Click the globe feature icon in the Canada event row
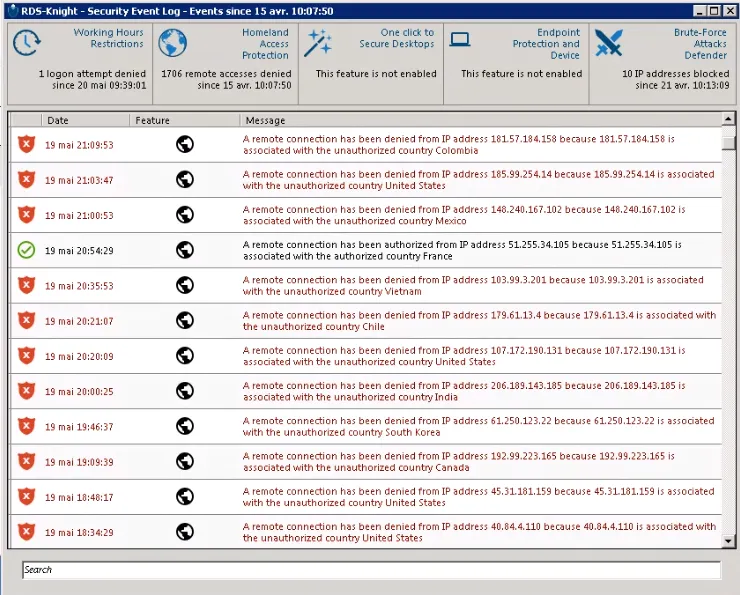 (x=185, y=461)
